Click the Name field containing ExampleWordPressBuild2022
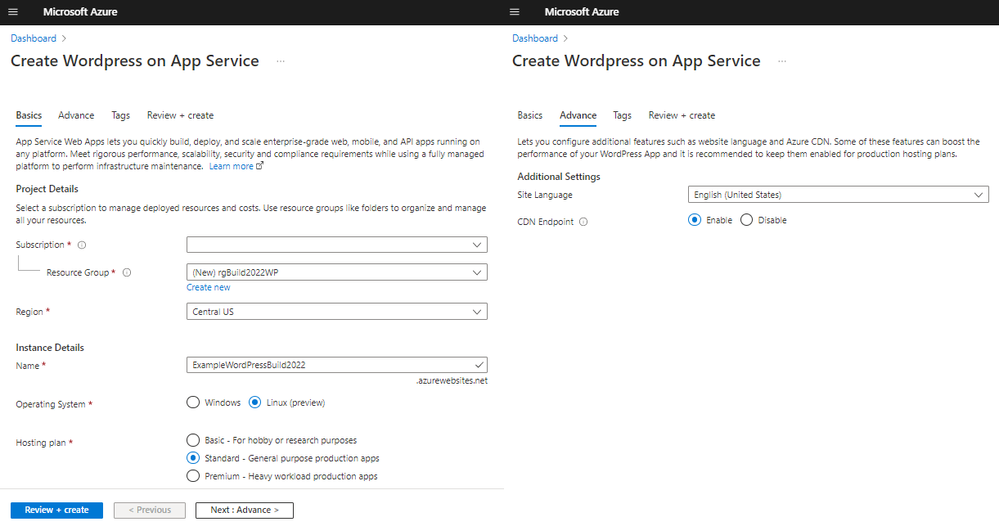Image resolution: width=999 pixels, height=526 pixels. click(x=337, y=365)
